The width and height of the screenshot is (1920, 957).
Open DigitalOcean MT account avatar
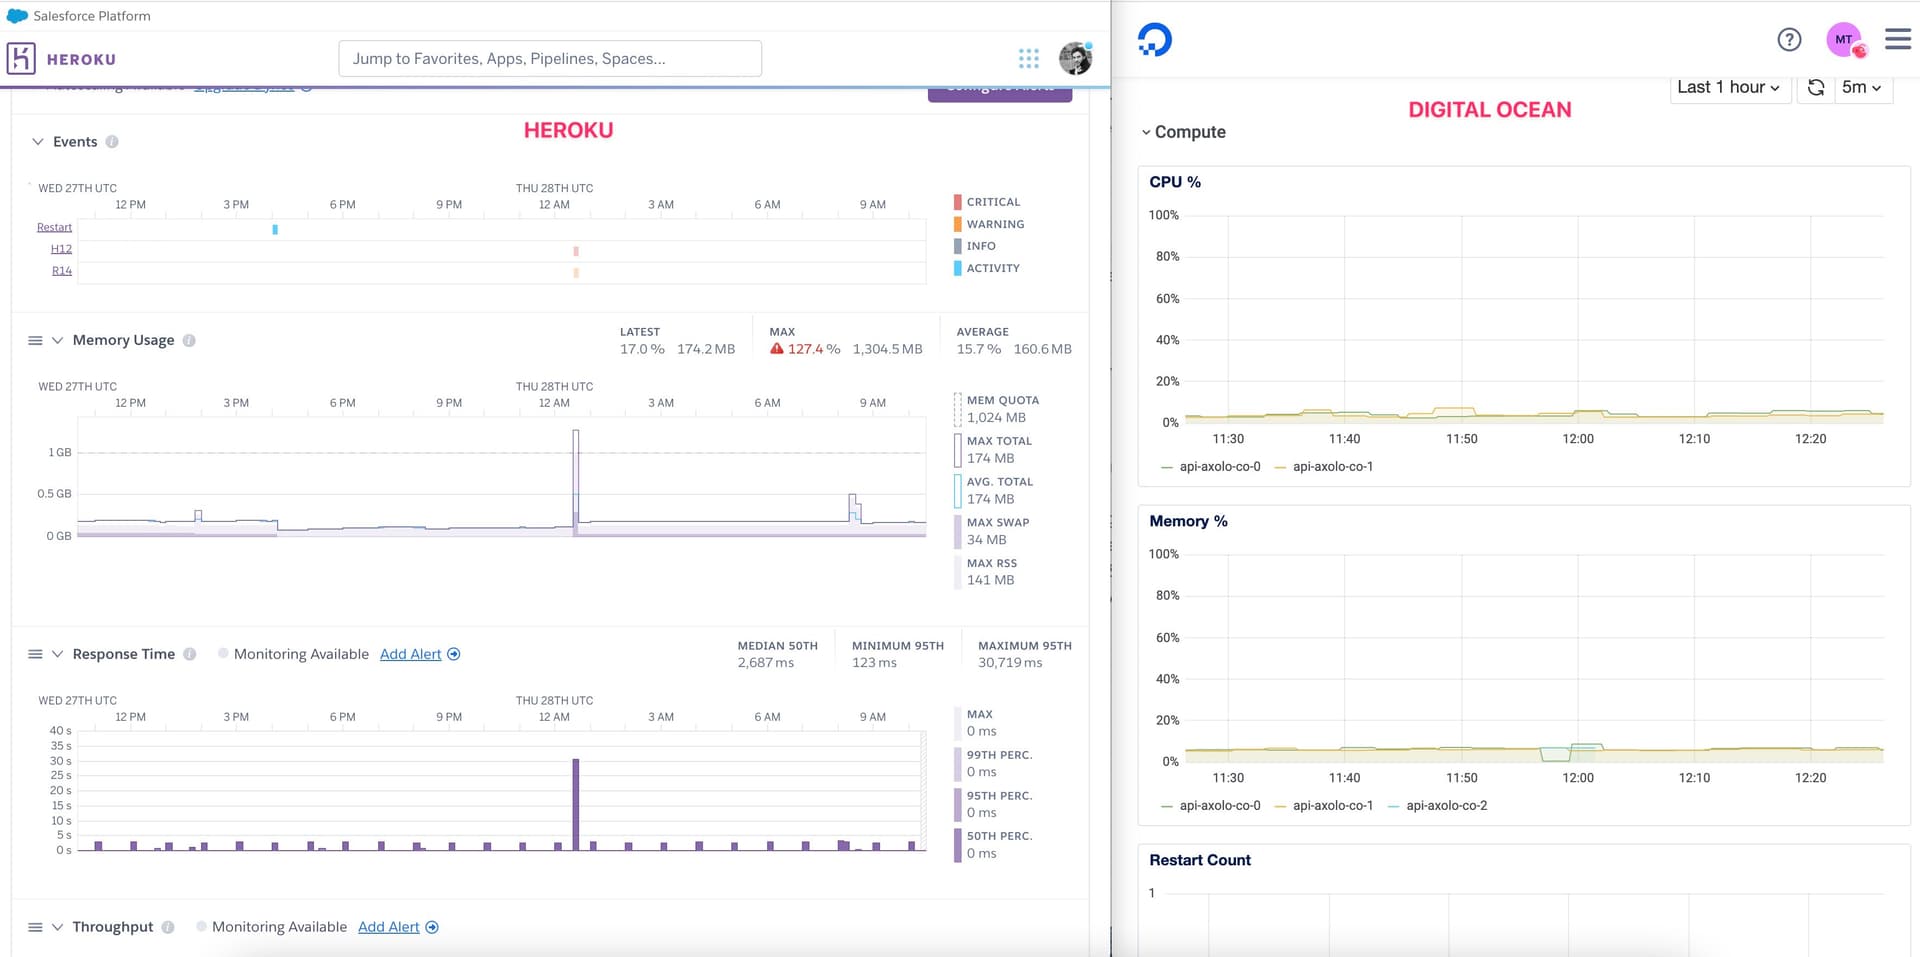(x=1844, y=39)
